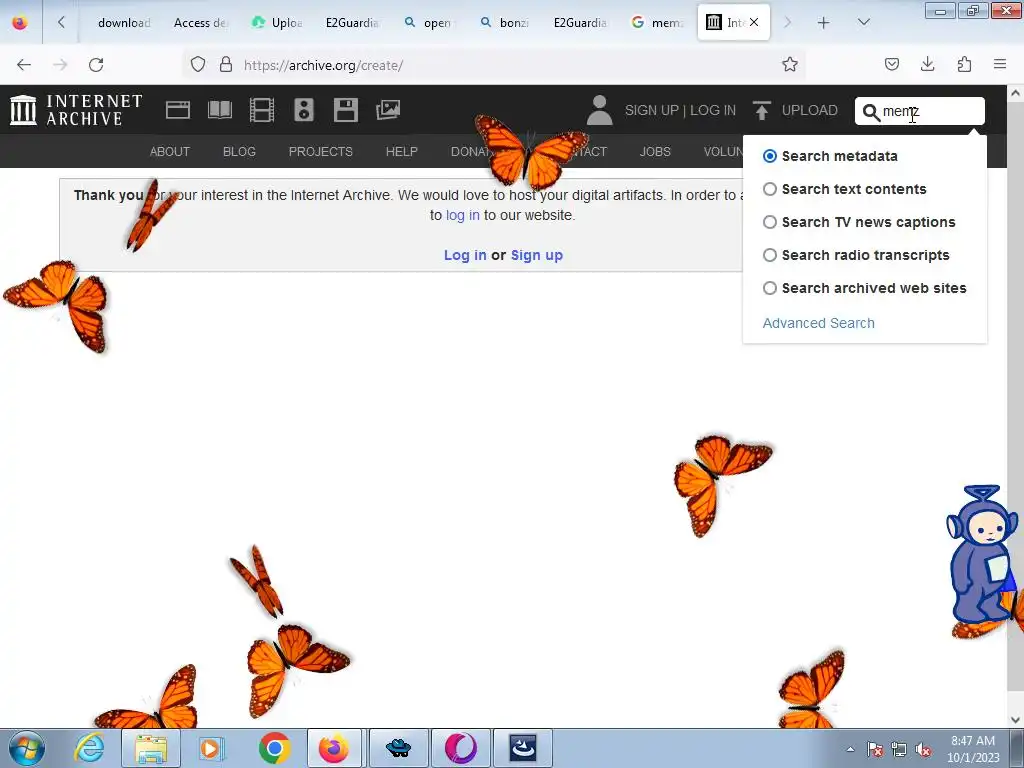The height and width of the screenshot is (768, 1024).
Task: Open the PROJECTS menu item
Action: point(321,152)
